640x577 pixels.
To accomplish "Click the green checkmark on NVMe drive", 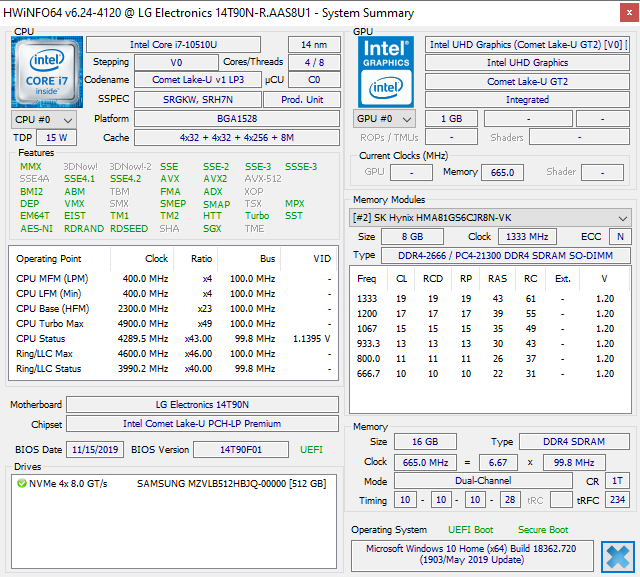I will [21, 484].
